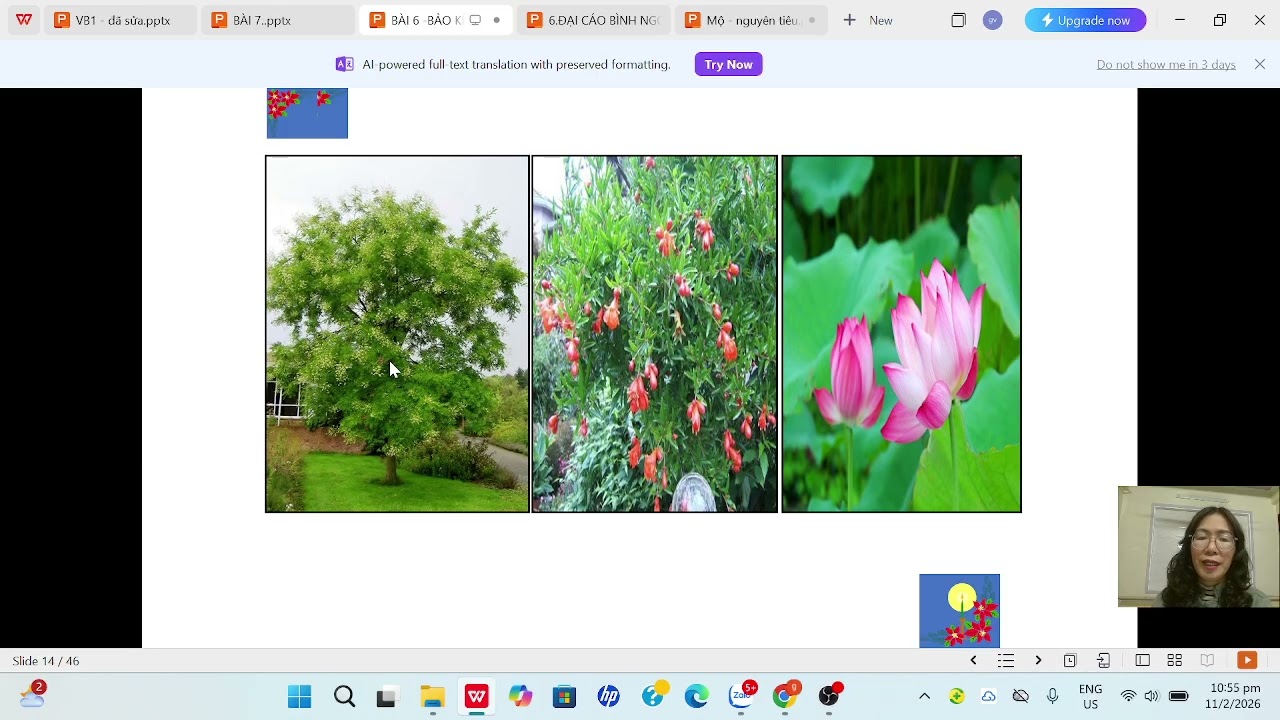Open Zalo from the taskbar
Image resolution: width=1280 pixels, height=720 pixels.
[742, 696]
